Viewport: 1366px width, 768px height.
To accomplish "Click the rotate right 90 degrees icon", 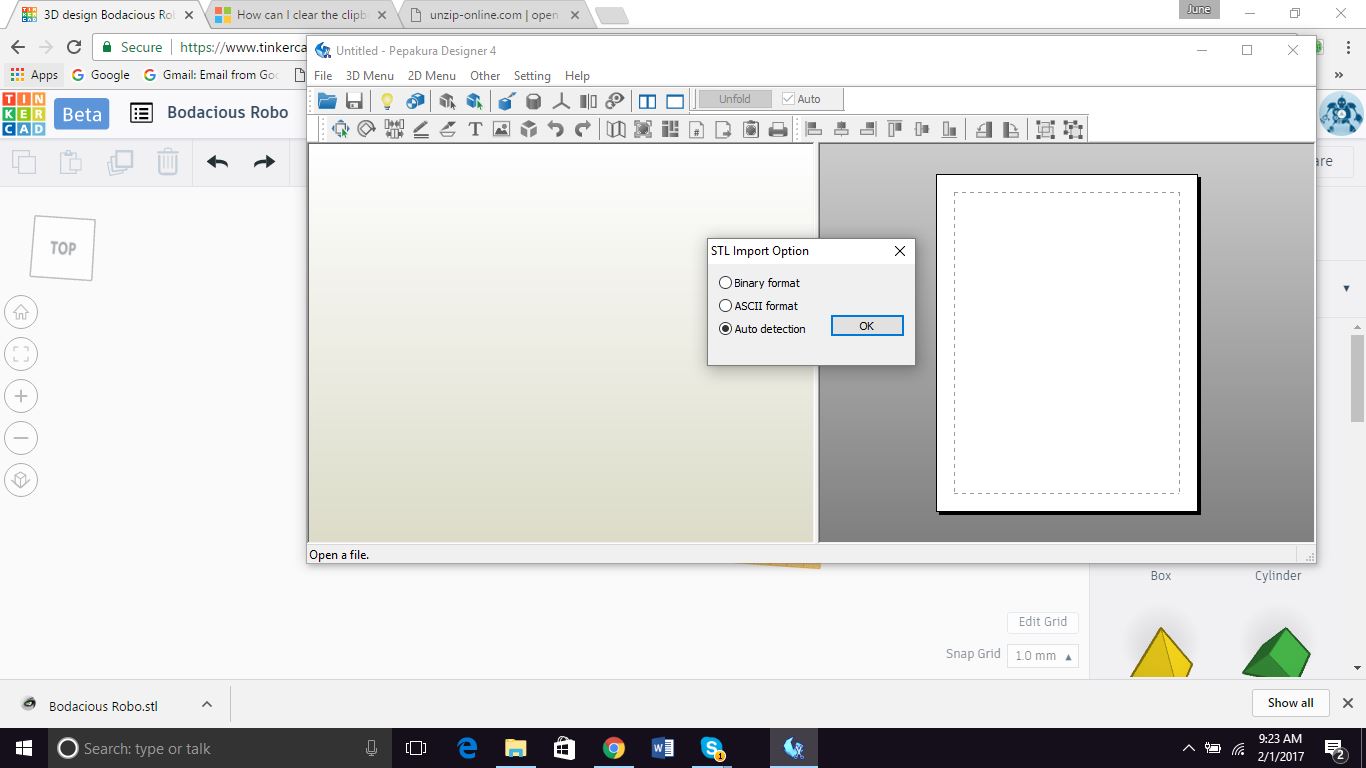I will click(1011, 128).
